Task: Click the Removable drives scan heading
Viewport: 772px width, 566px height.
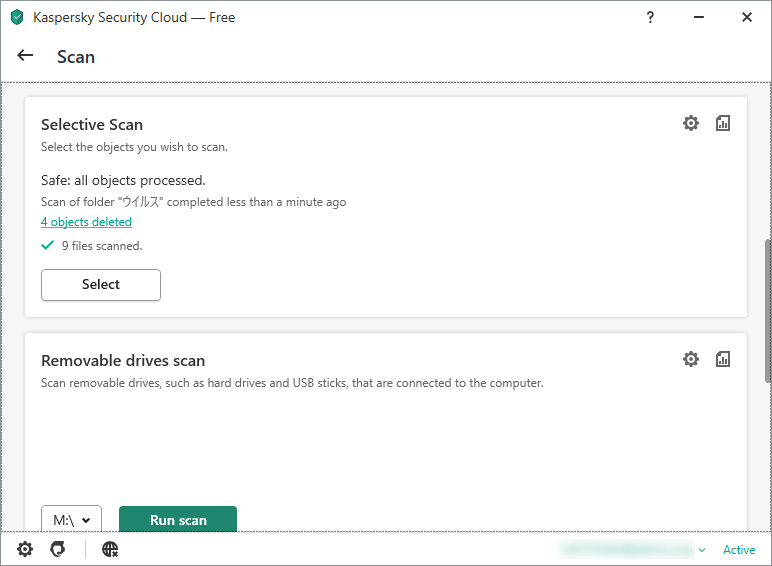Action: (x=123, y=361)
